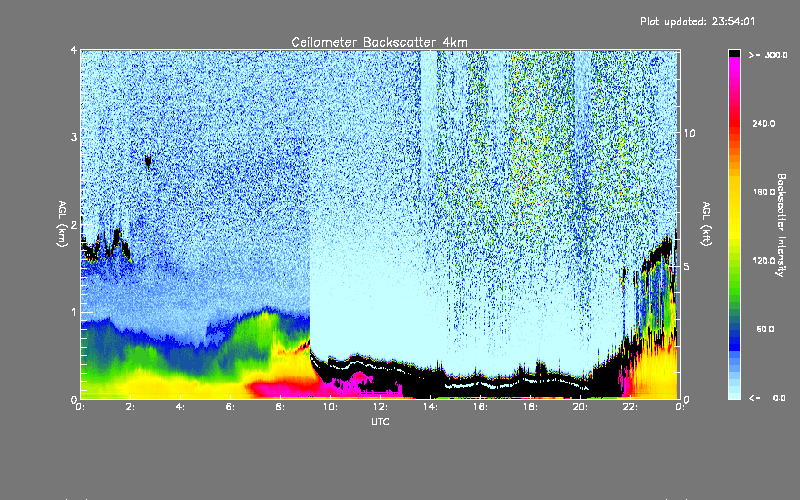Pick the magenta band of the colorbar
800x500 pixels.
click(x=734, y=66)
